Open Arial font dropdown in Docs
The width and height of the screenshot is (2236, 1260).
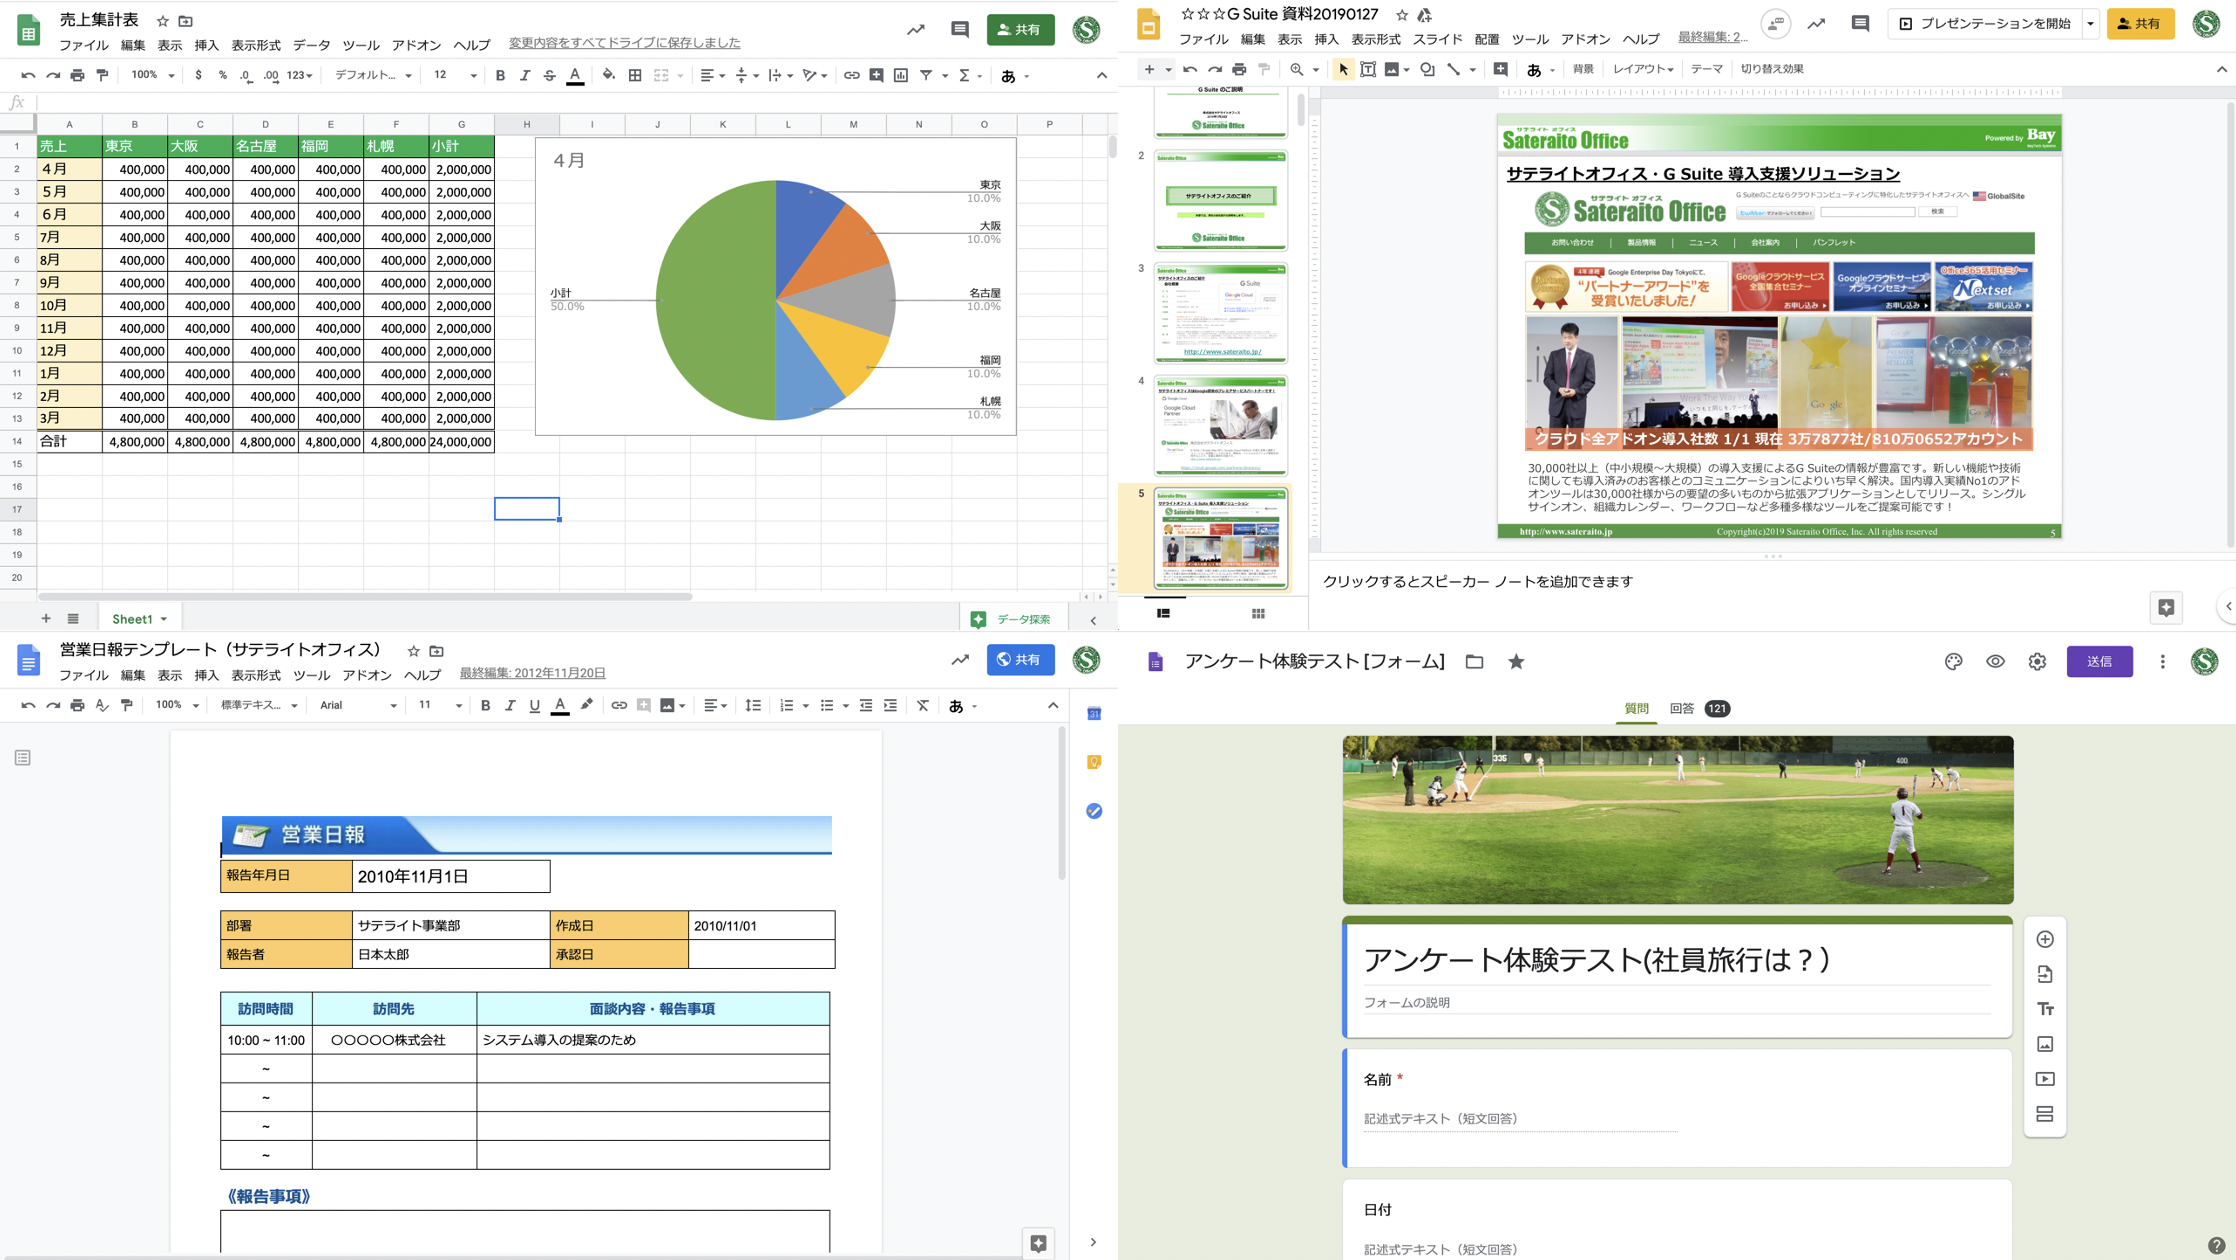[x=358, y=705]
